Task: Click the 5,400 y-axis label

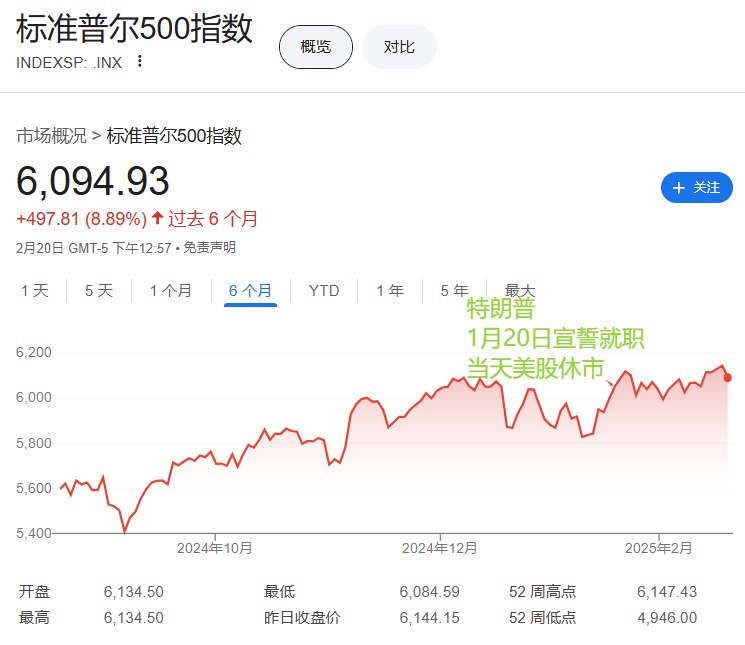Action: pyautogui.click(x=34, y=533)
